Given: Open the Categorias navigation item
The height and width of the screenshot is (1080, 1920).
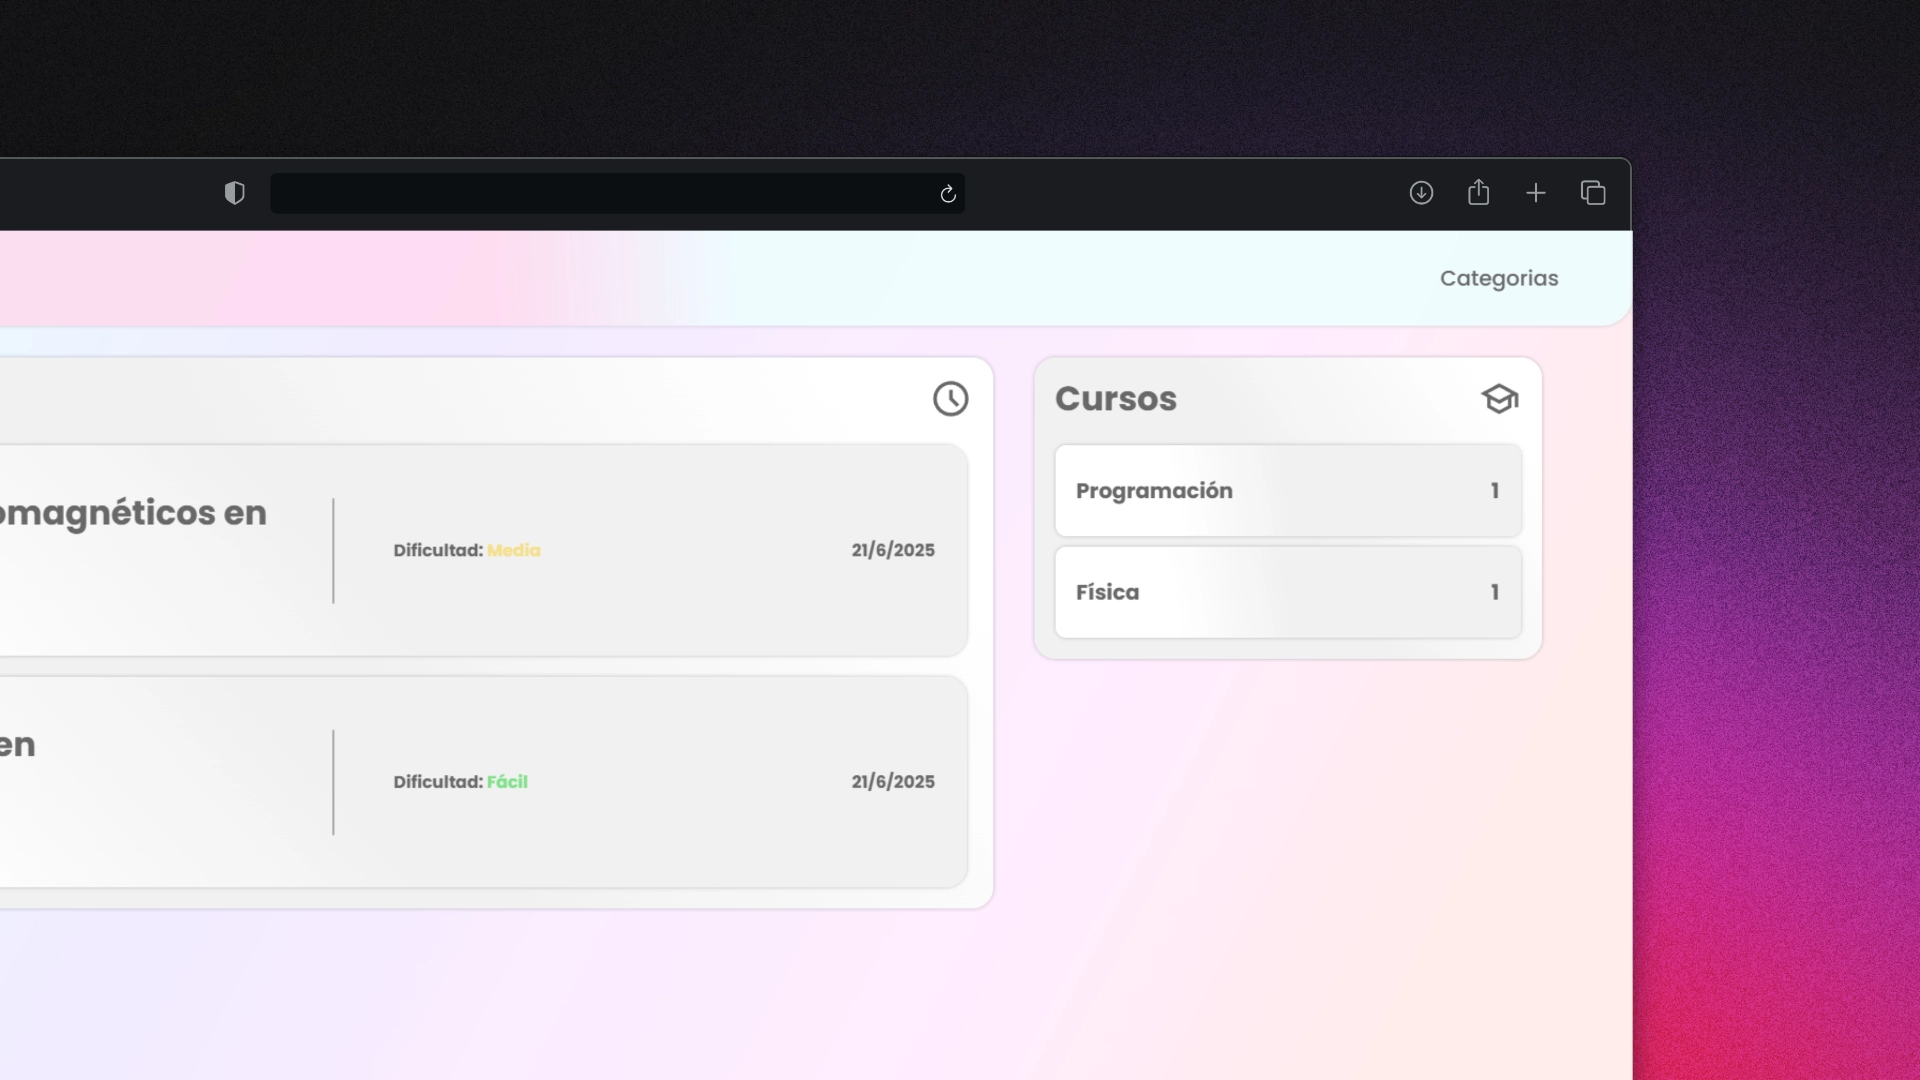Looking at the screenshot, I should [1498, 279].
